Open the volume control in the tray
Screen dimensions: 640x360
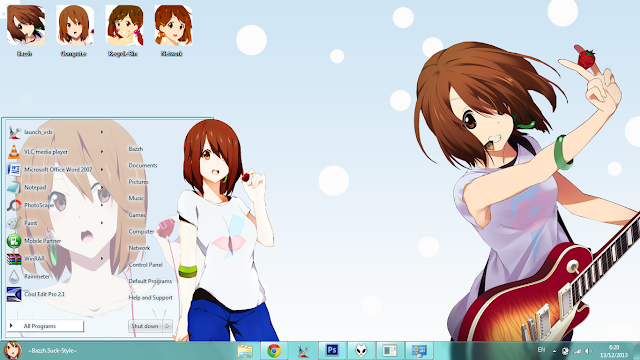point(588,351)
